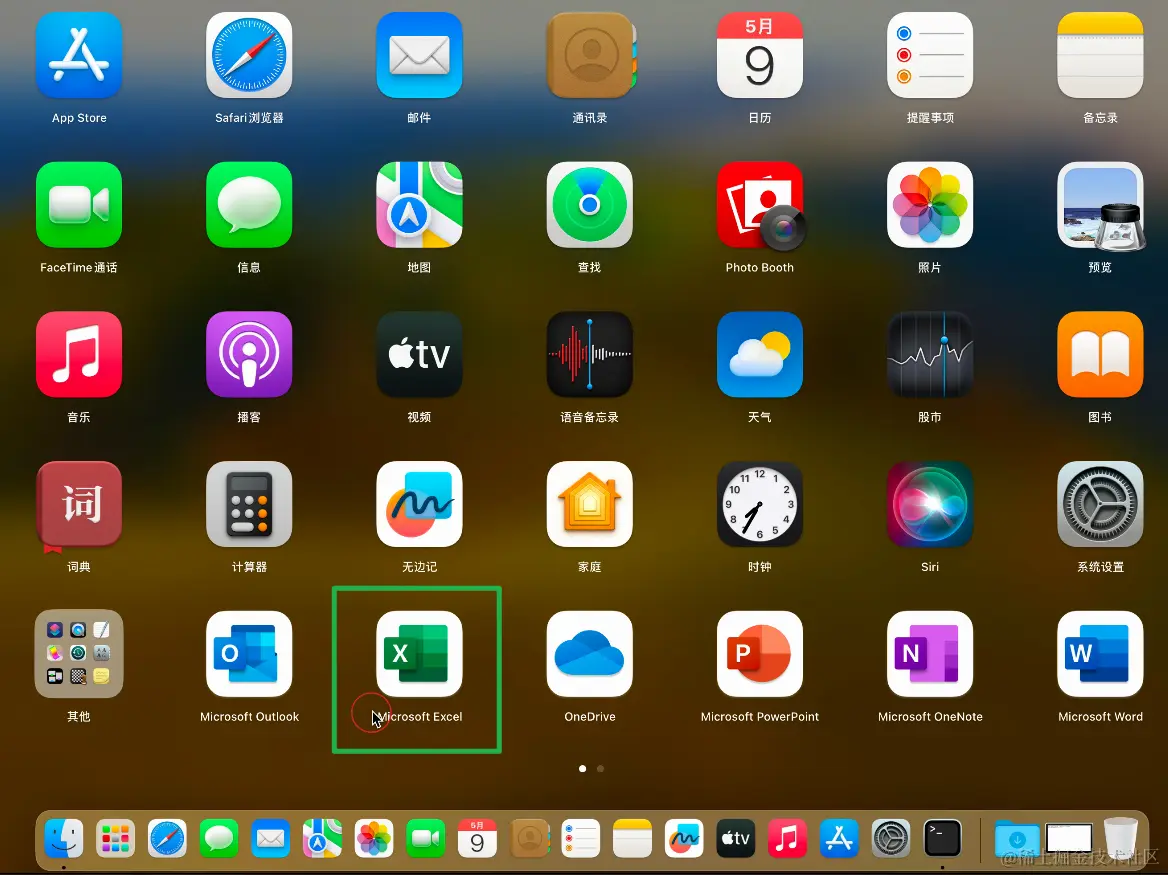Screen dimensions: 1168x875
Task: Restore the minimized window in the Dock
Action: [1069, 838]
